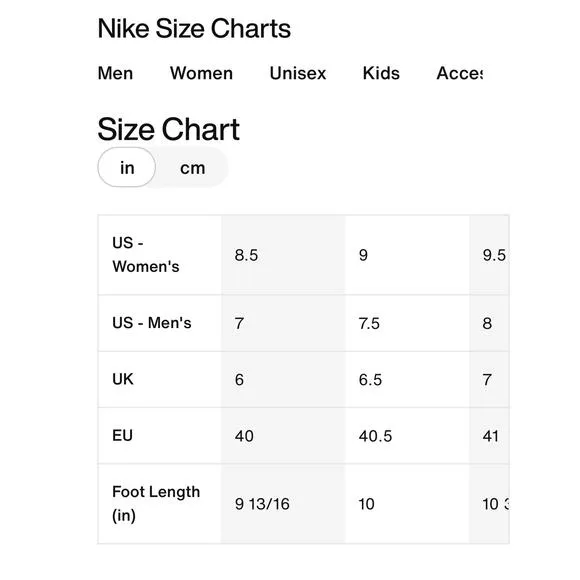Screen dimensions: 580x580
Task: Open the Women size chart tab
Action: coord(201,73)
